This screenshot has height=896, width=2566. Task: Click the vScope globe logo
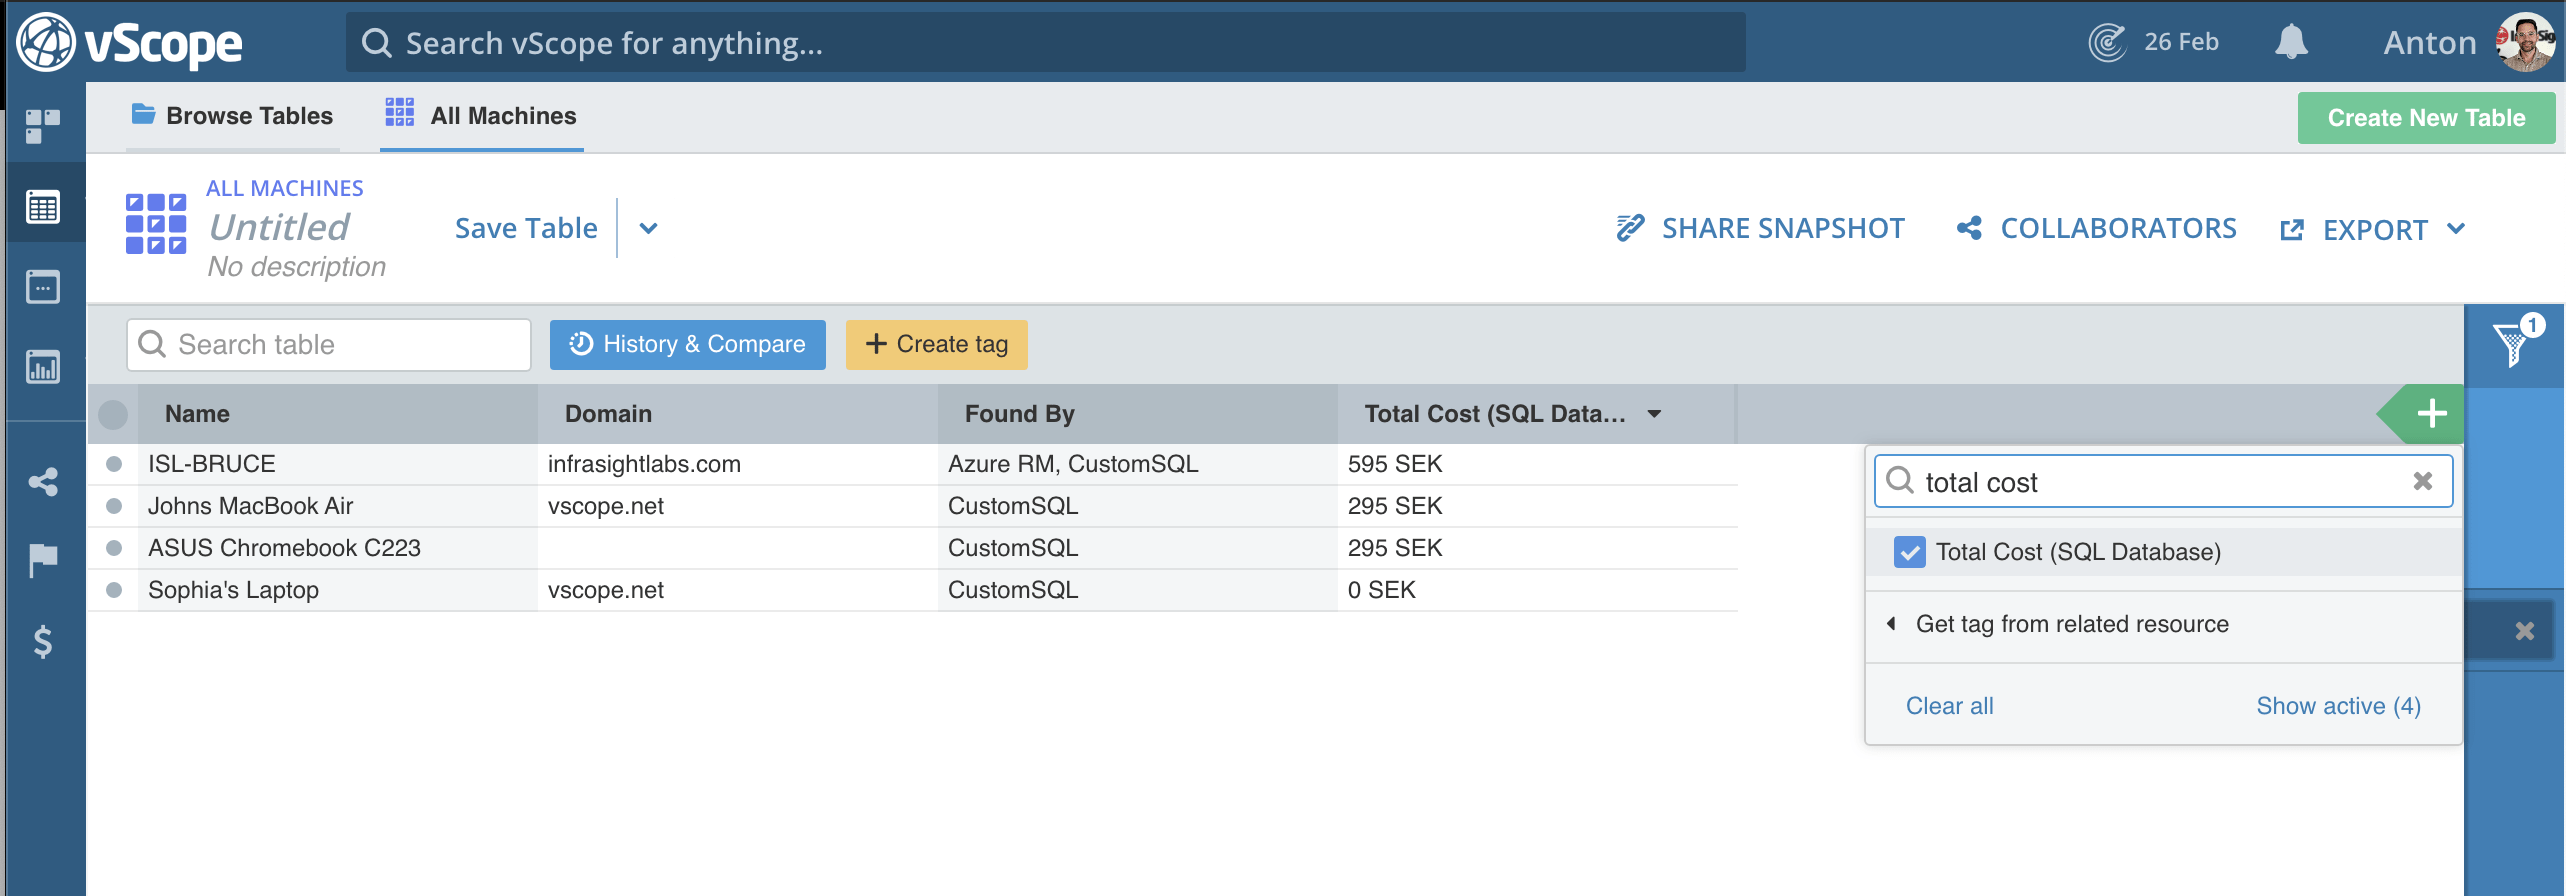46,42
